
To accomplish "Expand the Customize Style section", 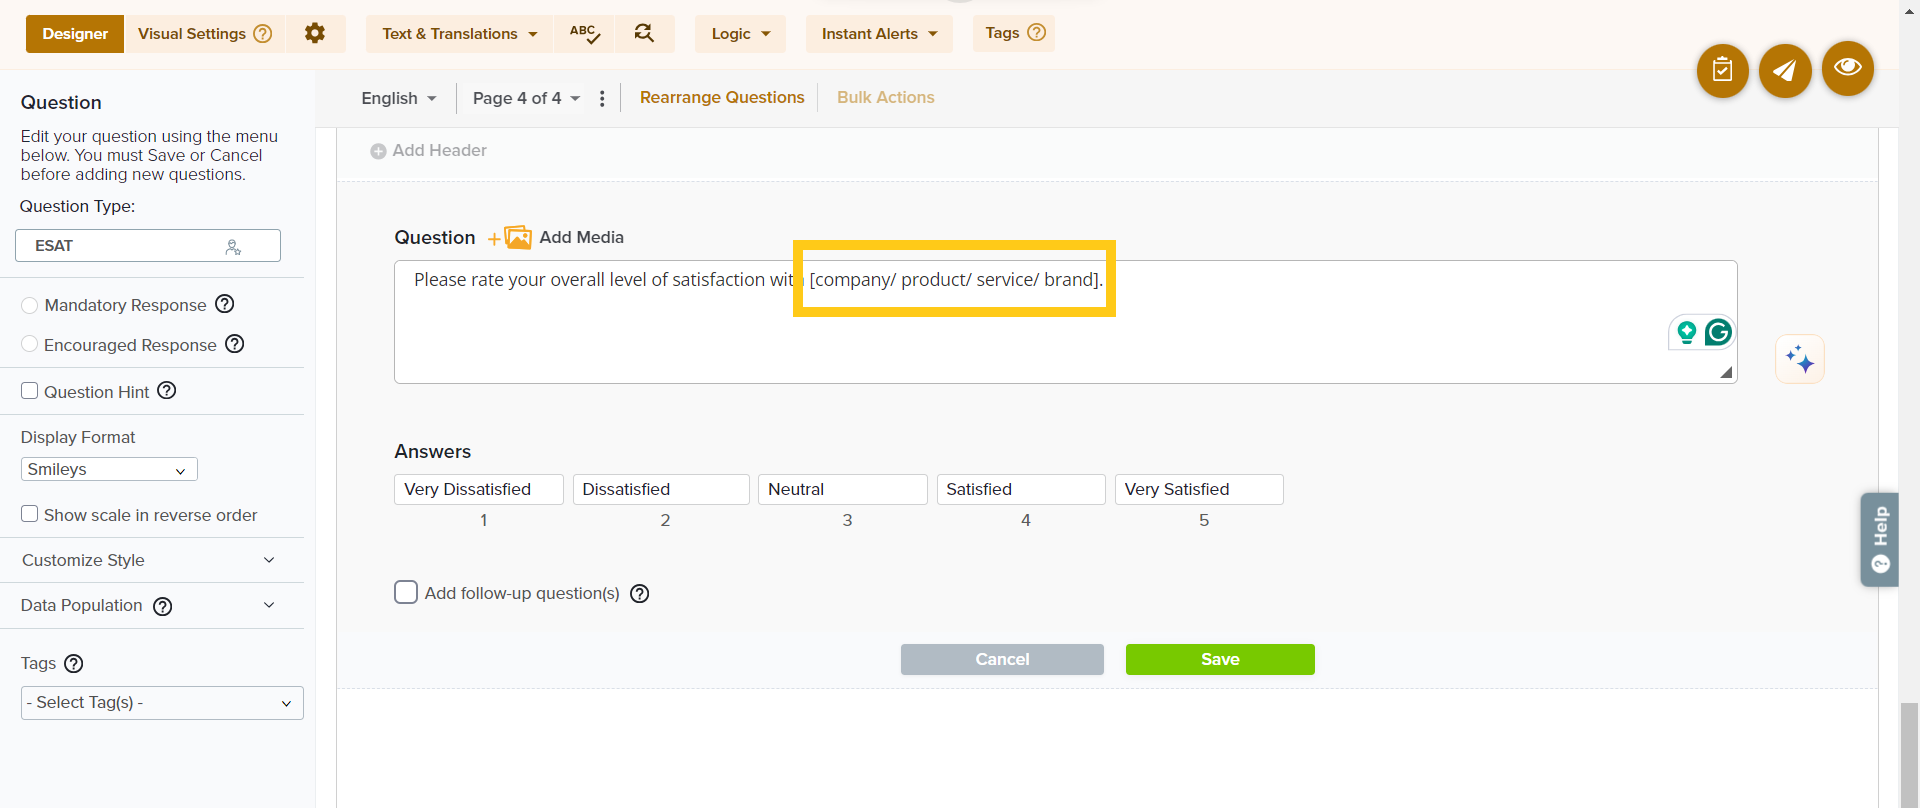I will tap(150, 560).
